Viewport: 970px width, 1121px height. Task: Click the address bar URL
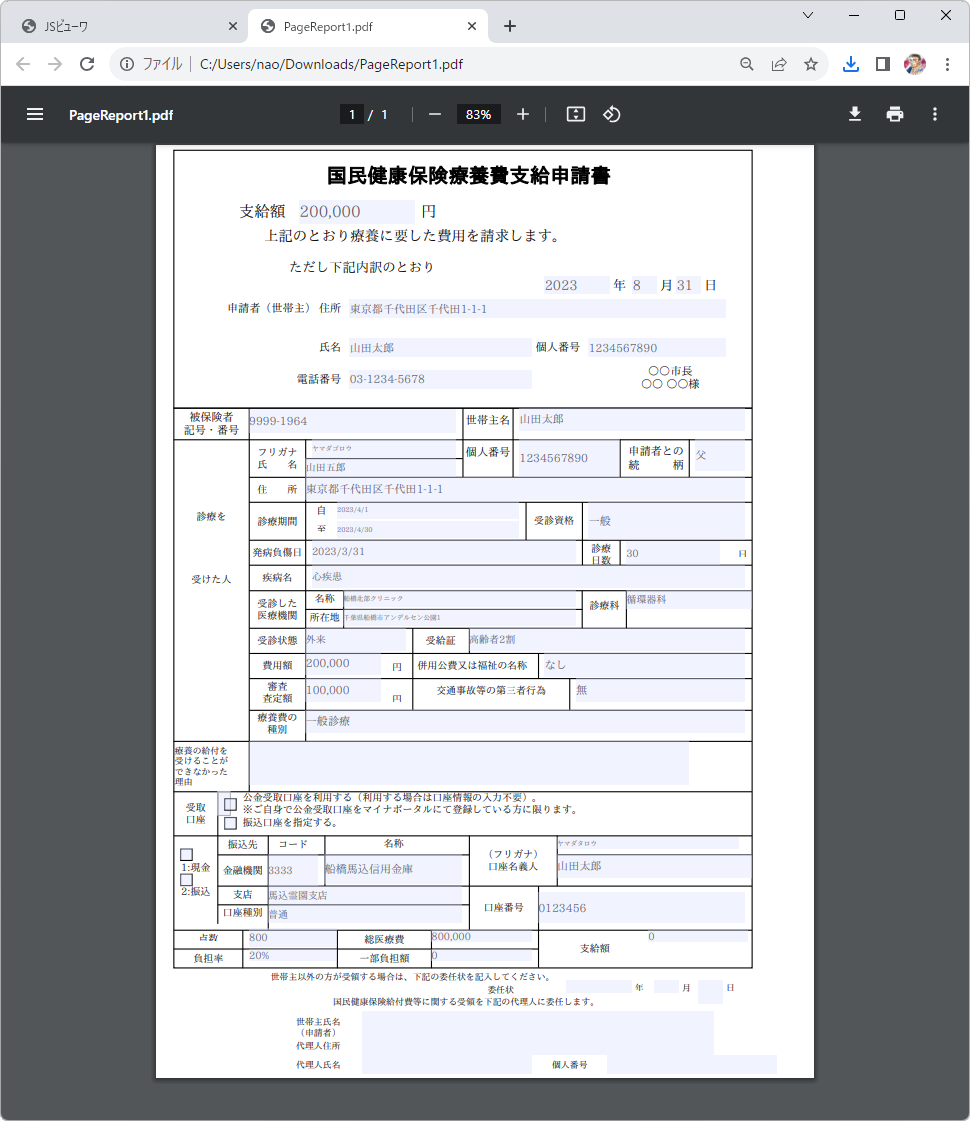[x=332, y=64]
